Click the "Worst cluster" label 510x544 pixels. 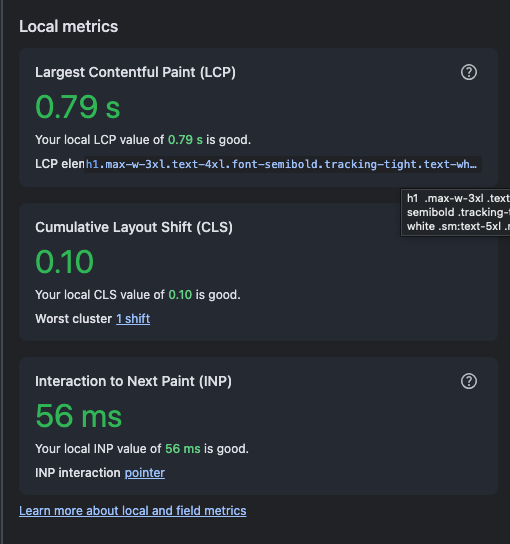[x=73, y=318]
